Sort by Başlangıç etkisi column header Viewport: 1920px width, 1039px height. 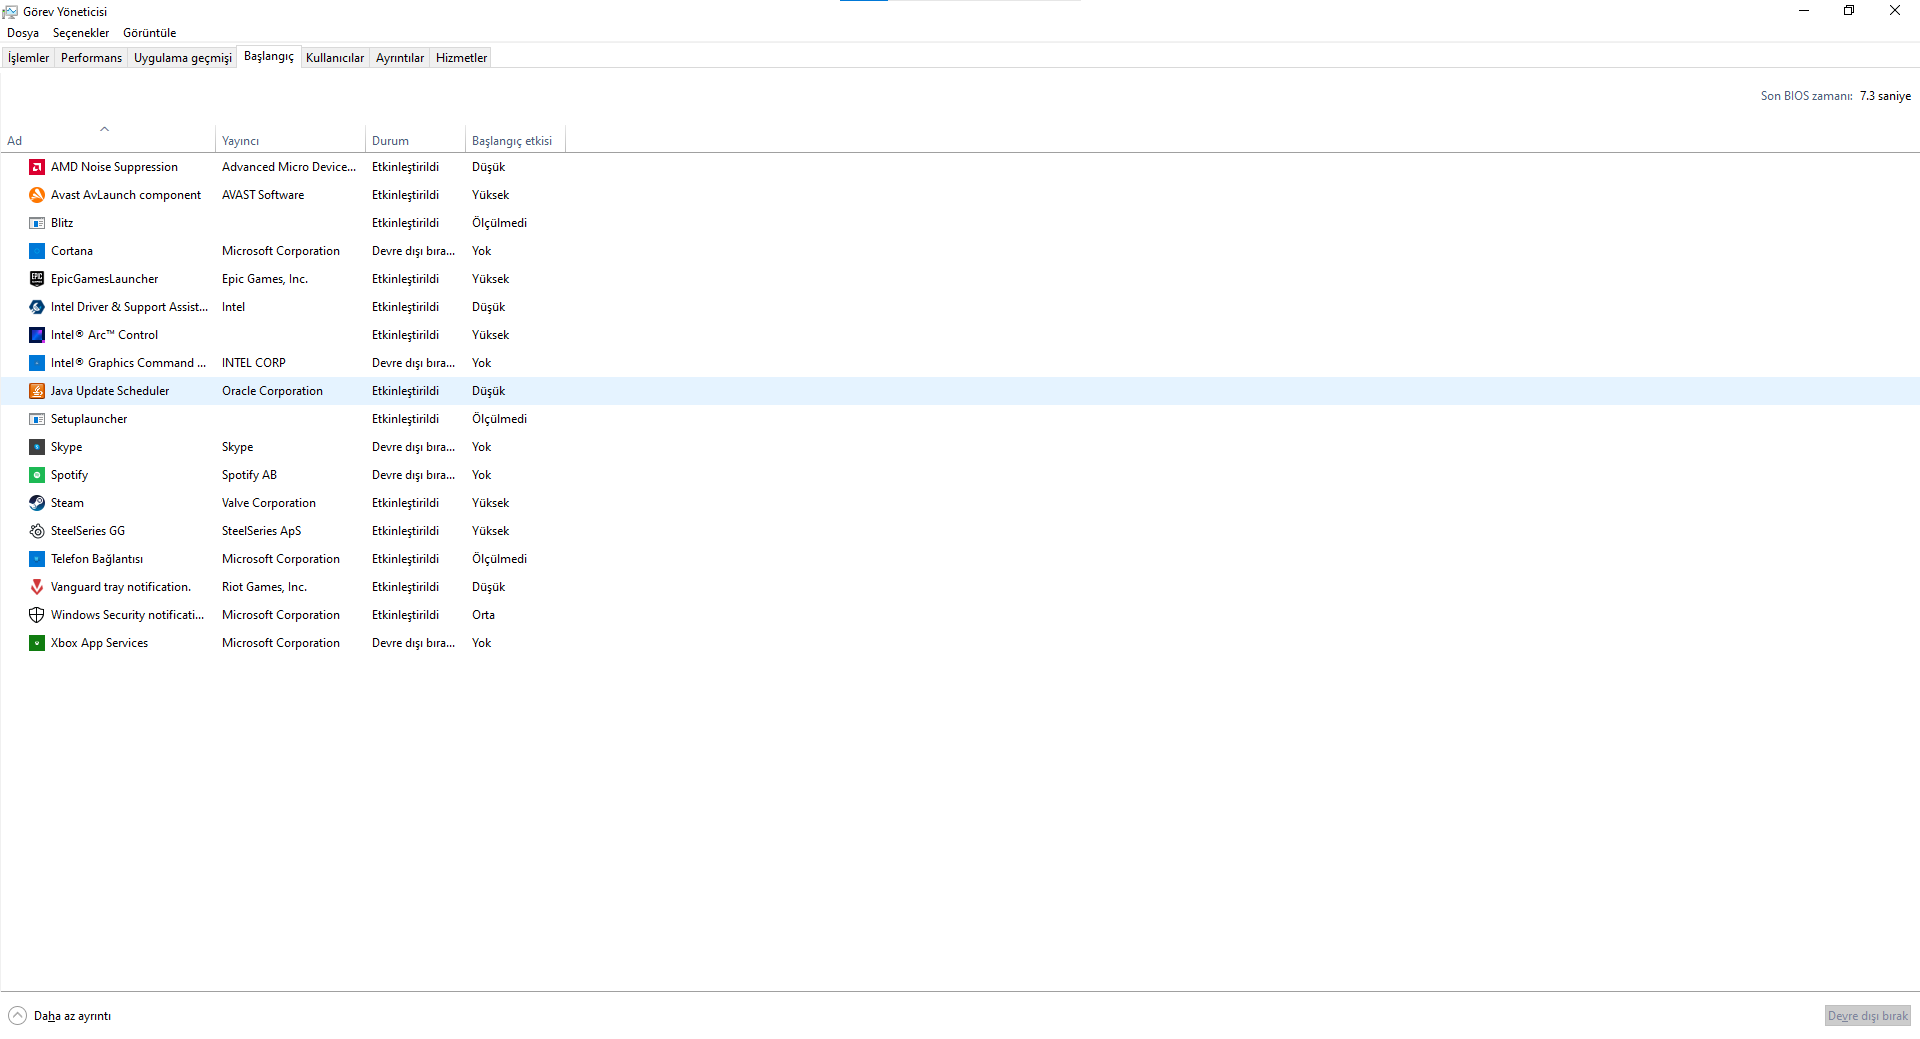515,141
